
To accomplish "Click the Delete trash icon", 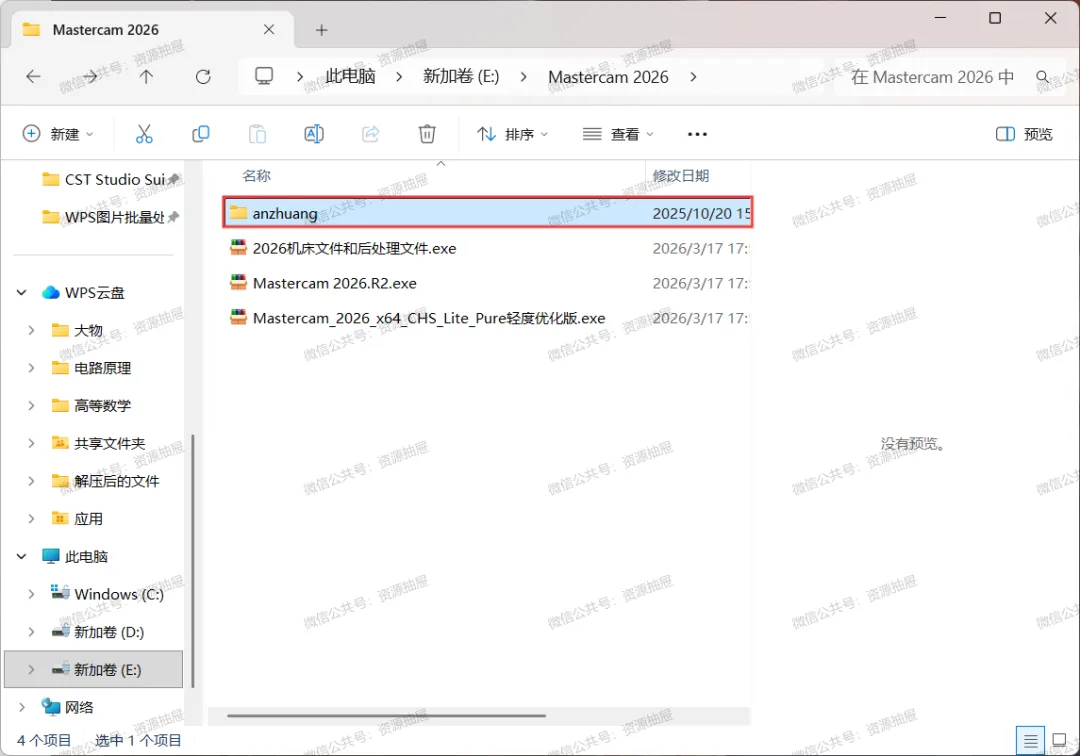I will coord(427,134).
